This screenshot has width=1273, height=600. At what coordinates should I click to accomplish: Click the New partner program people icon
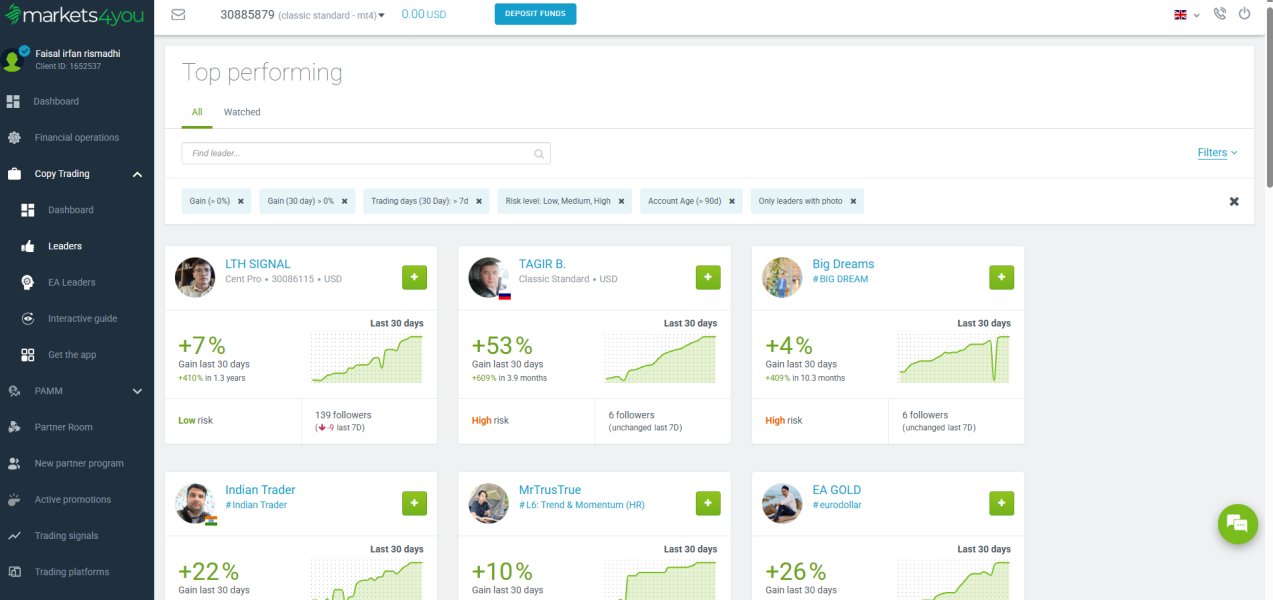click(x=14, y=463)
